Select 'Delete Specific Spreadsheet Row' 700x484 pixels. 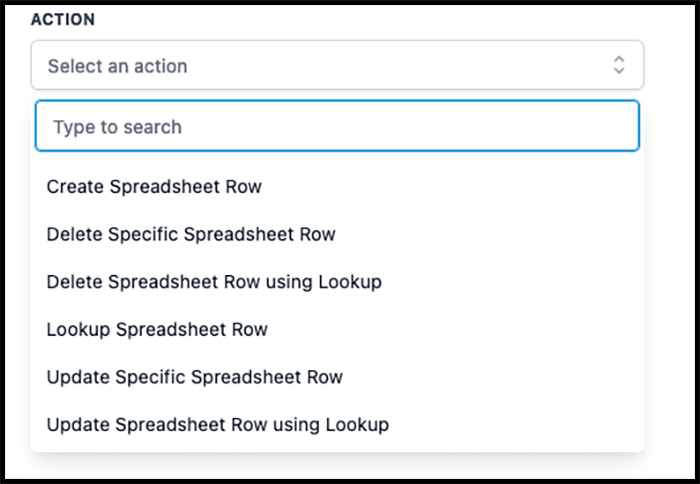point(337,234)
